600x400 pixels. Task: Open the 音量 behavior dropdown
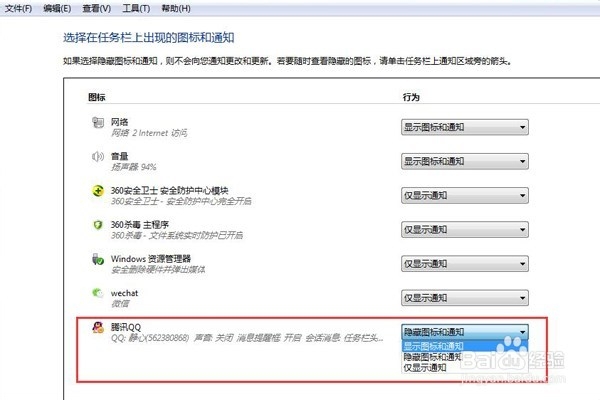click(465, 162)
